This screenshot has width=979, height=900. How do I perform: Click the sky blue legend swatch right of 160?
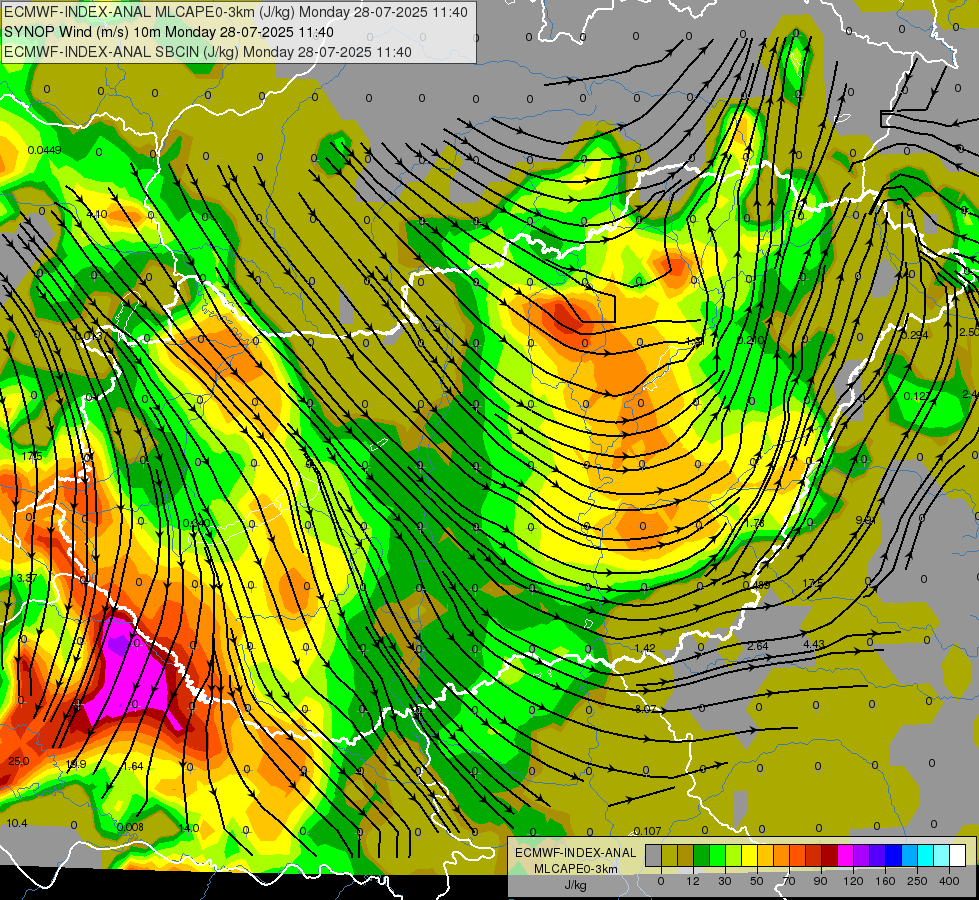tap(909, 856)
